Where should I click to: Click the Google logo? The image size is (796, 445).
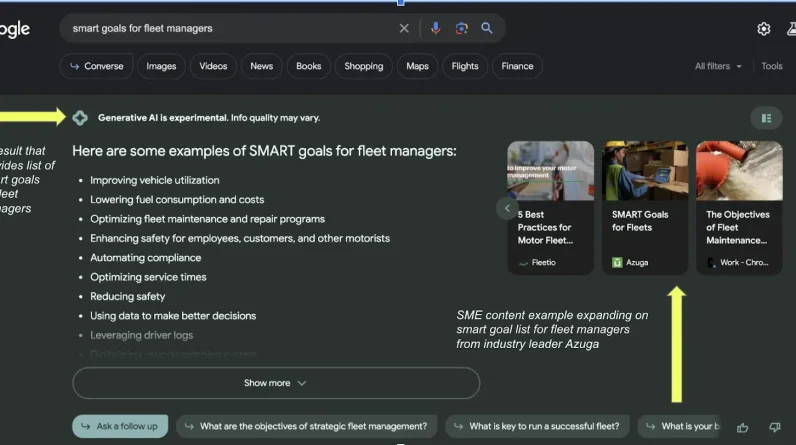click(x=15, y=29)
